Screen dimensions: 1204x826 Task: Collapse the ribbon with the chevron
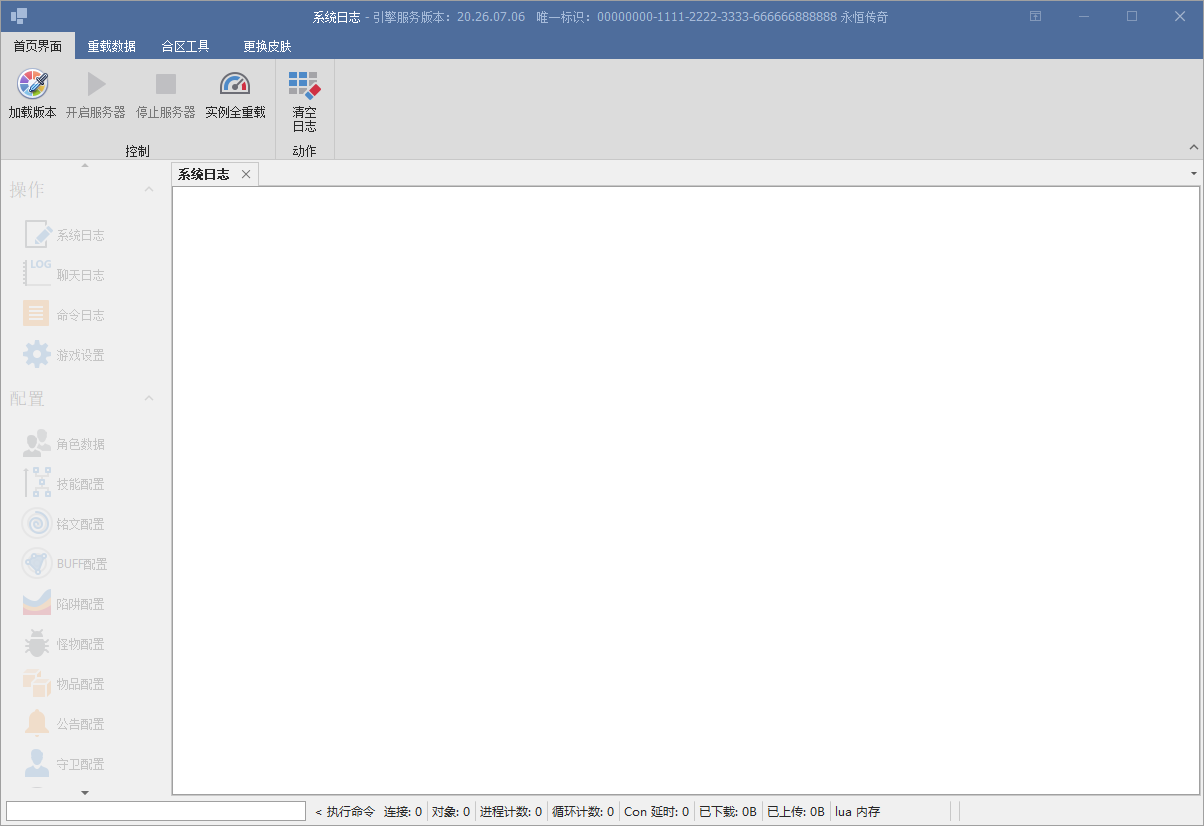tap(1193, 147)
